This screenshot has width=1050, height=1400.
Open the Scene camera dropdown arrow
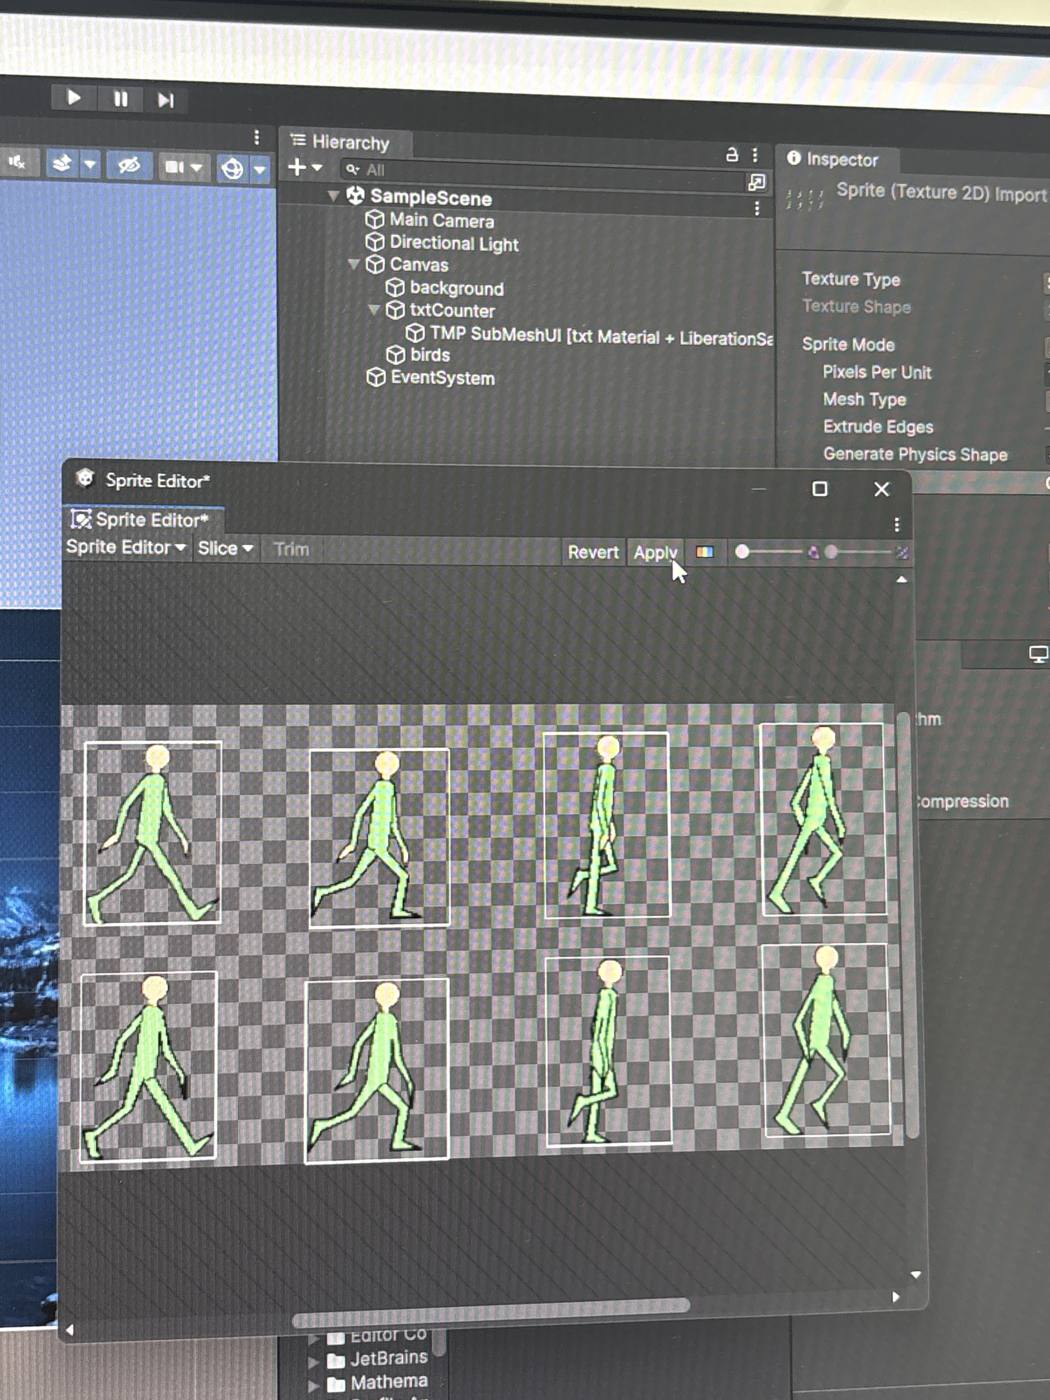pos(196,167)
